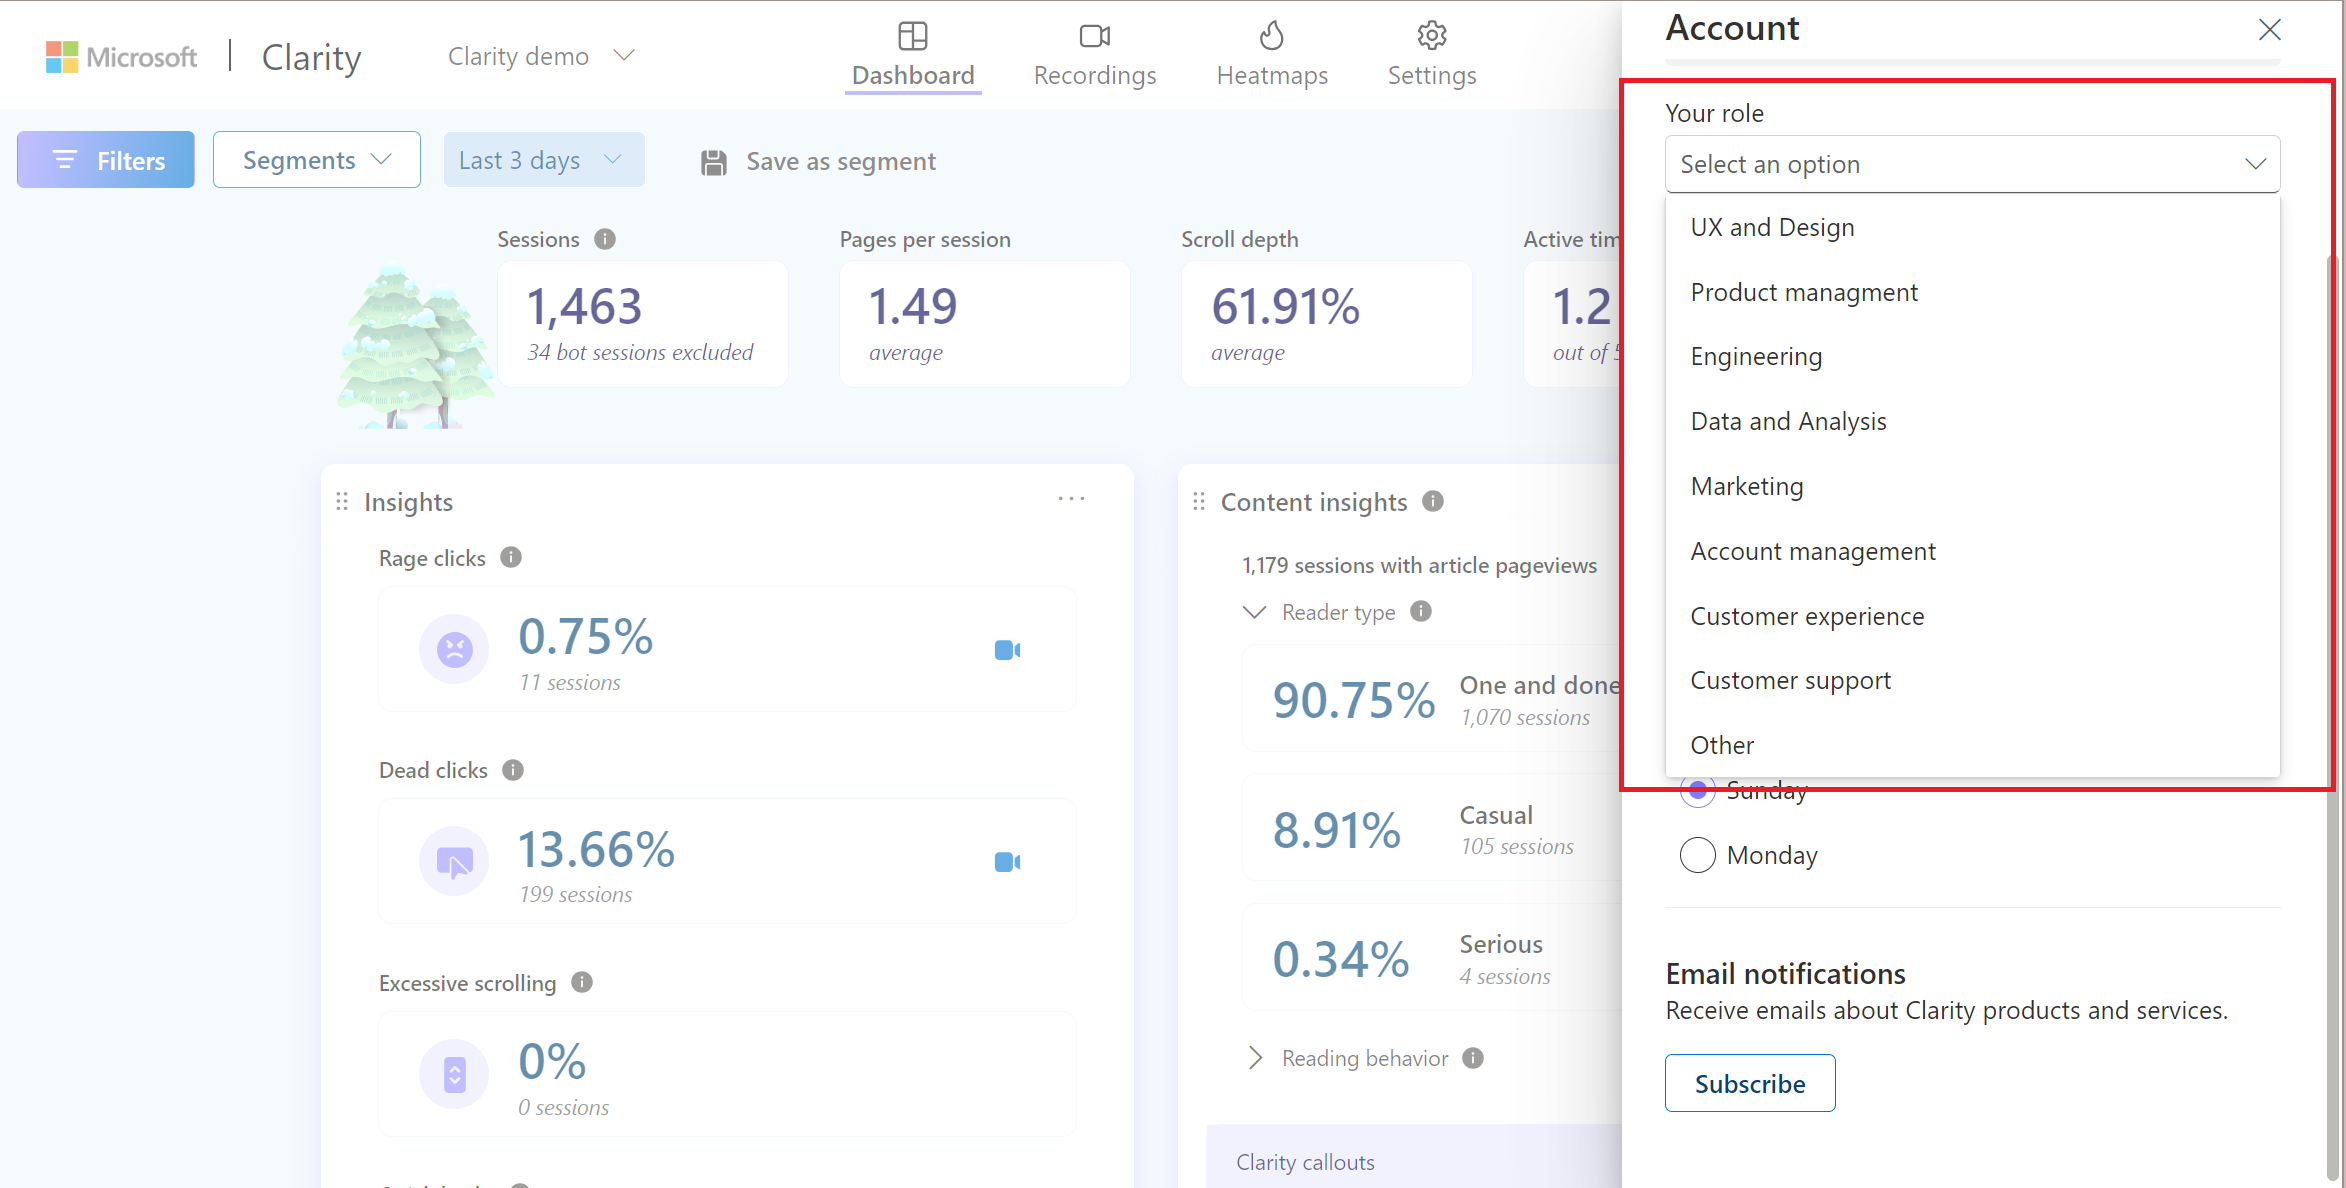Click the 90.75% One and done row
Image resolution: width=2346 pixels, height=1188 pixels.
point(1432,698)
